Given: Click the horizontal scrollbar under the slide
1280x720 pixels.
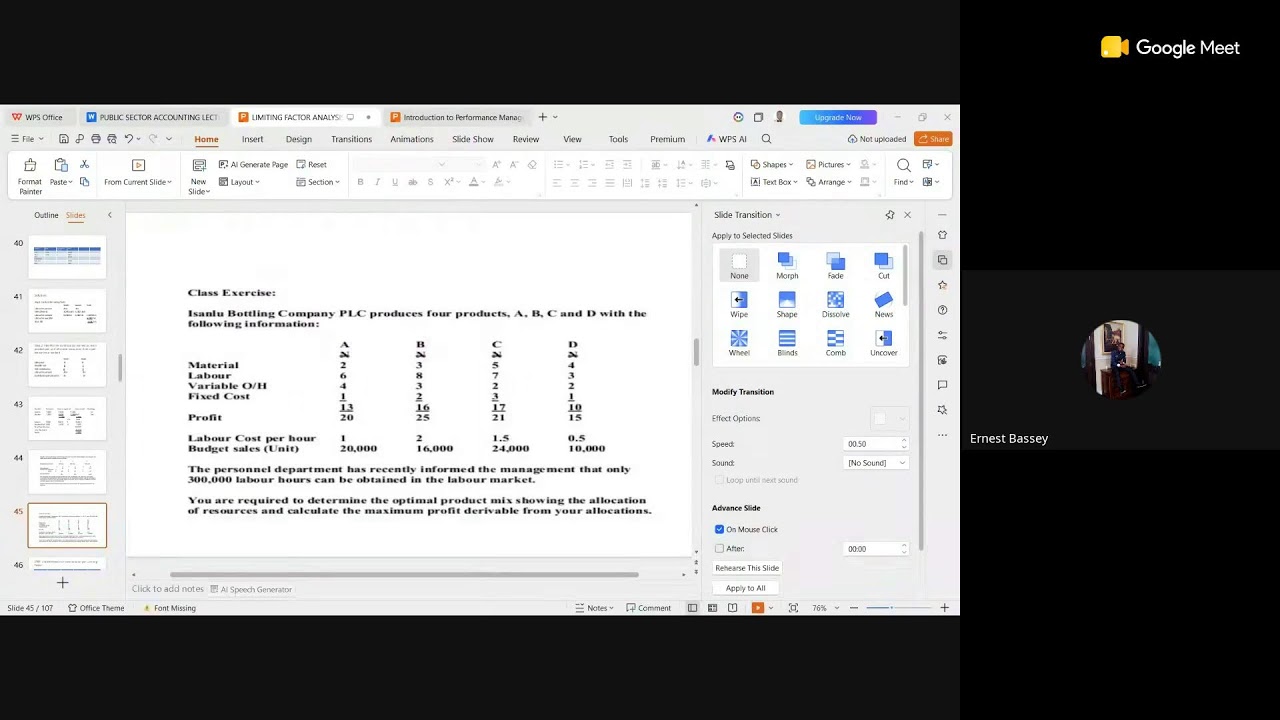Looking at the screenshot, I should pos(404,574).
